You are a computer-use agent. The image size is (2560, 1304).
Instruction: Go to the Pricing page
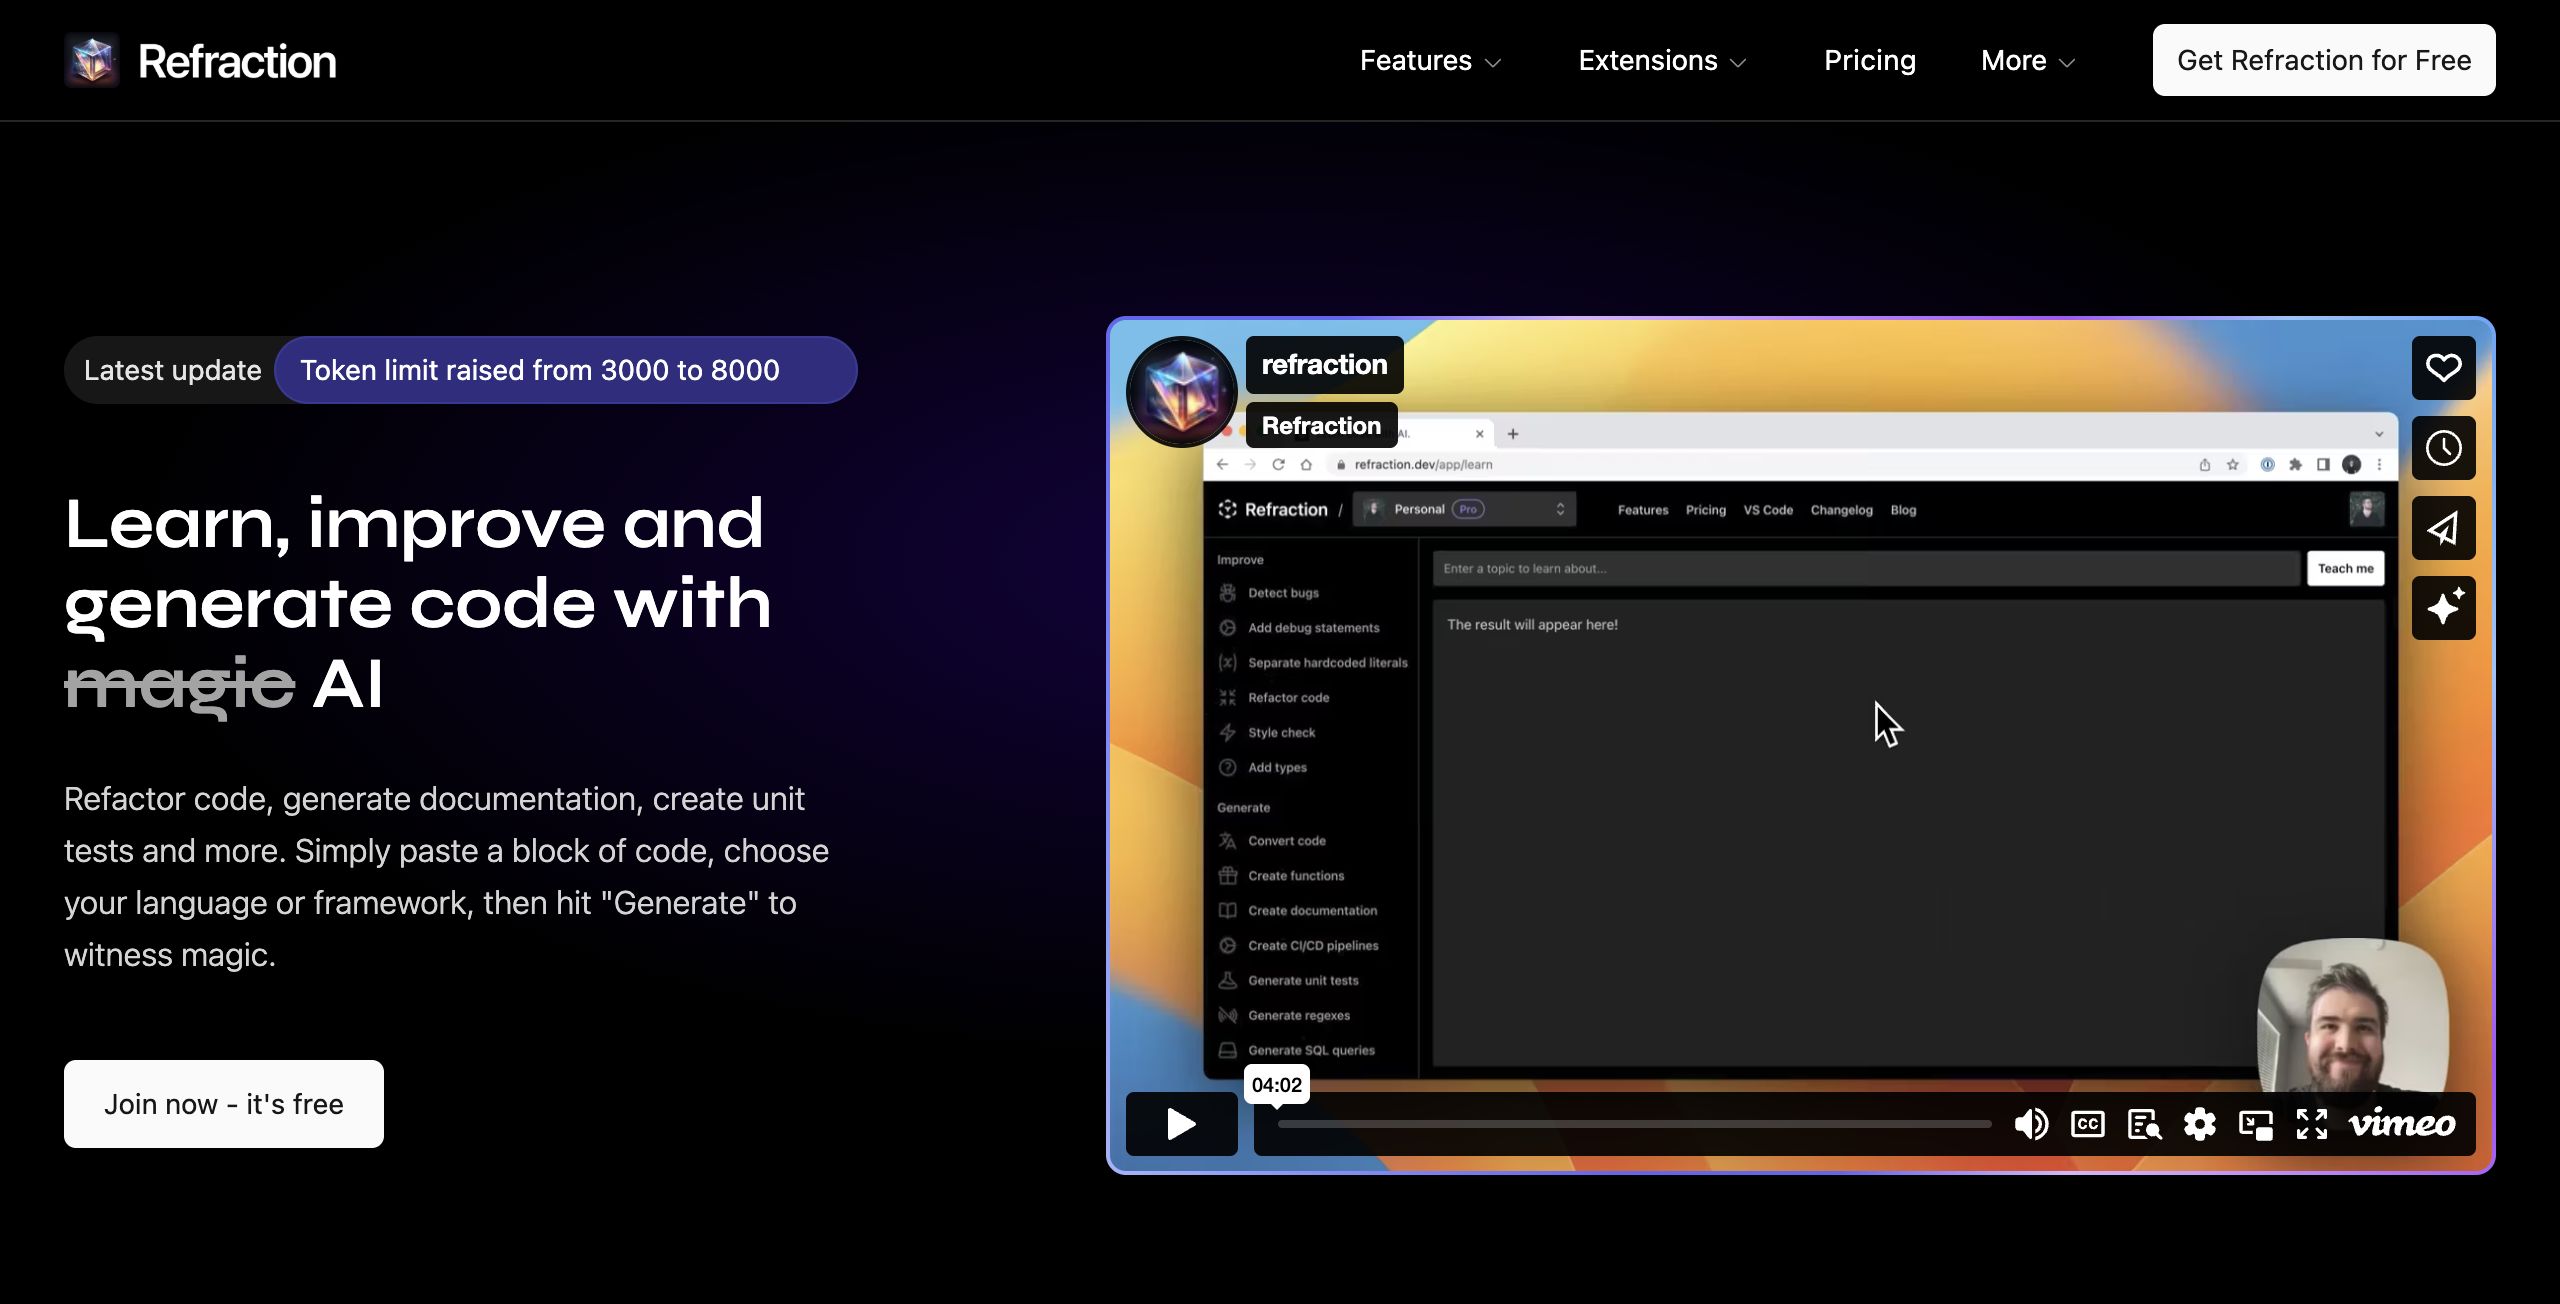coord(1869,61)
